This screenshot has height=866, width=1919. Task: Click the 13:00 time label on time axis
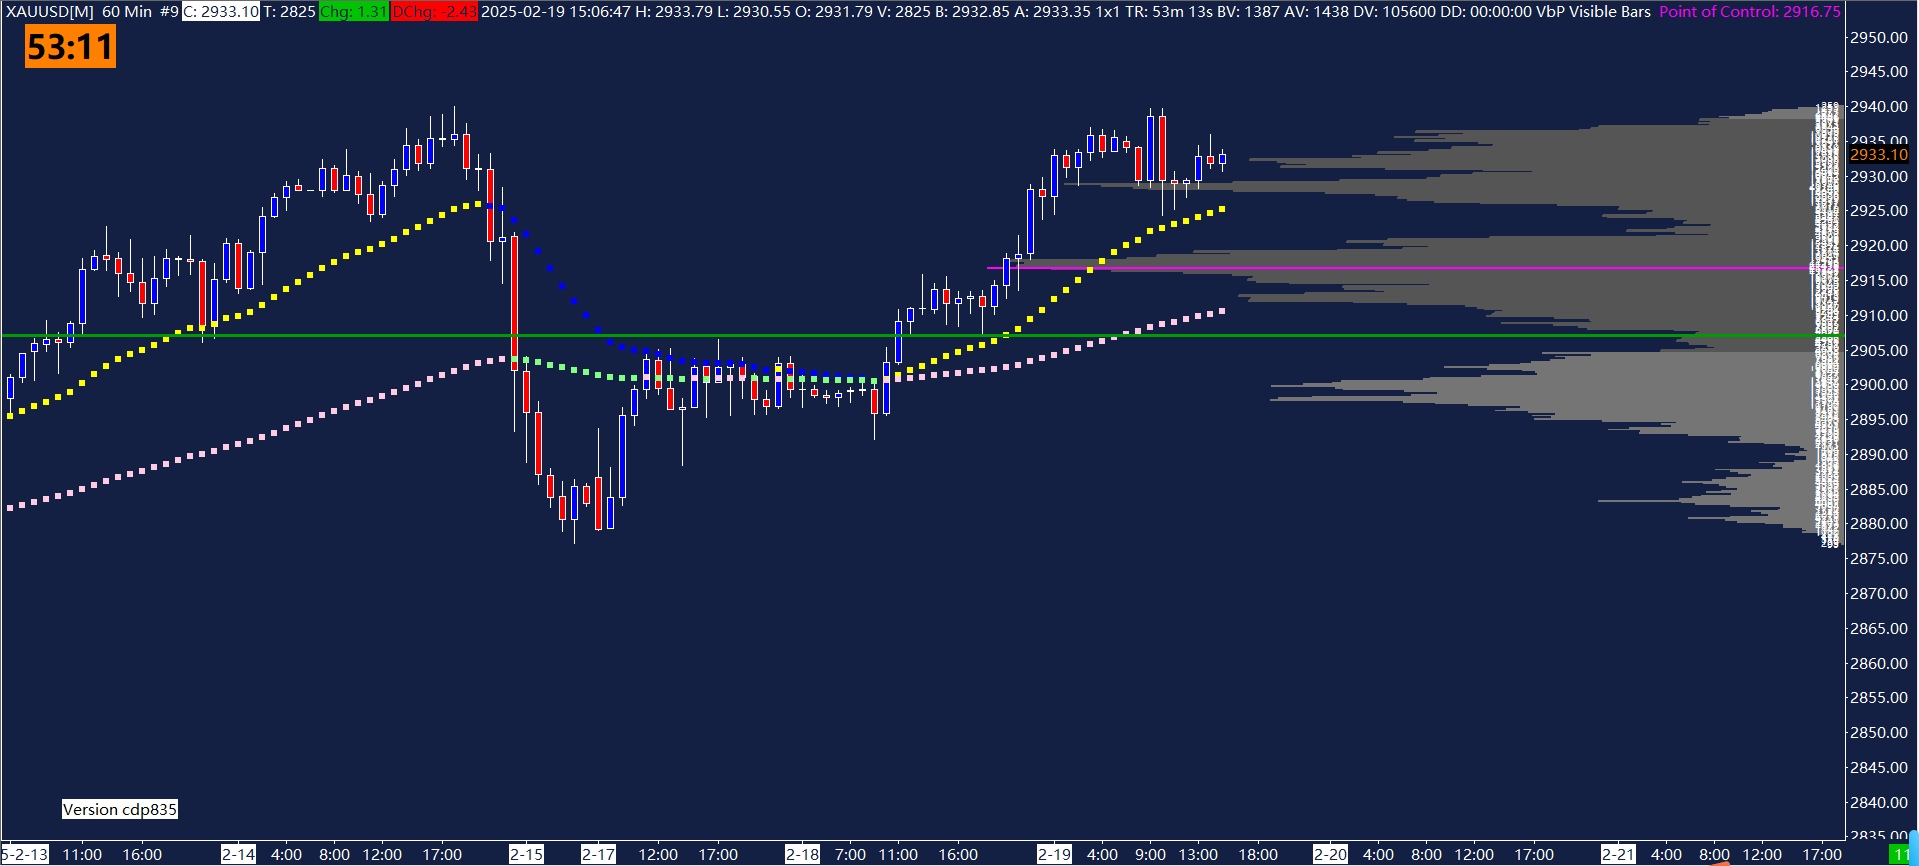tap(1198, 855)
